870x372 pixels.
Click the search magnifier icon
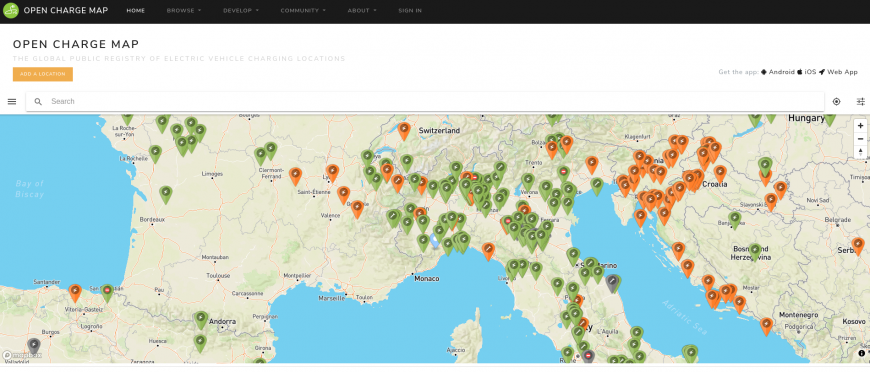click(x=38, y=102)
